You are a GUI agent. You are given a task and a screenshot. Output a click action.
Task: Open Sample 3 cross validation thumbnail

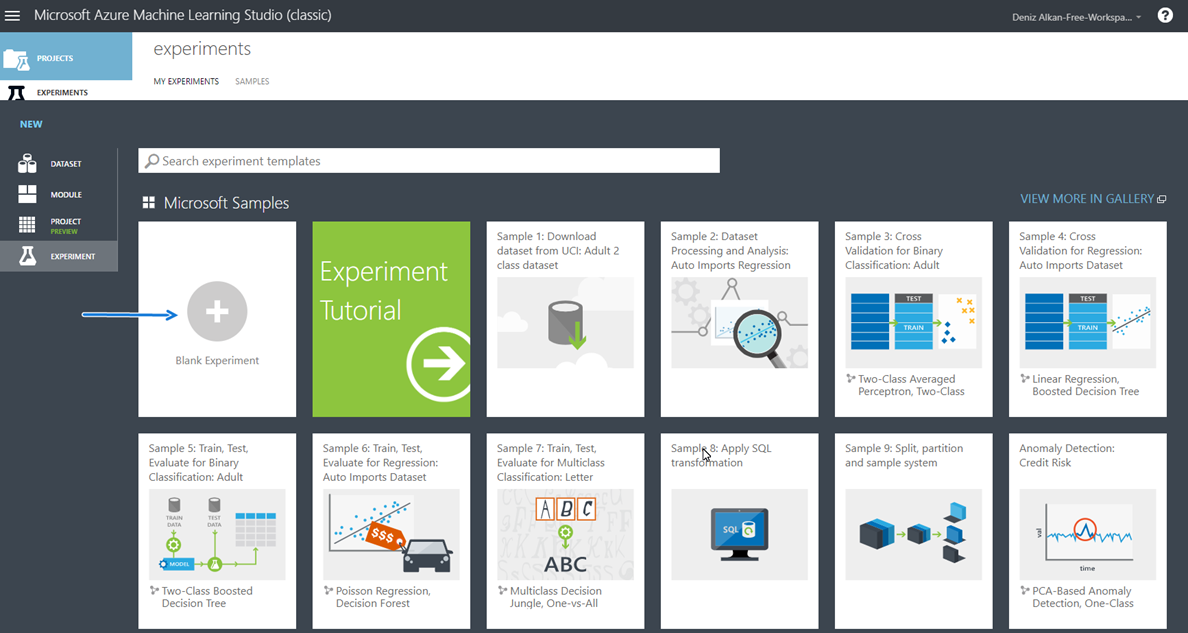click(913, 322)
